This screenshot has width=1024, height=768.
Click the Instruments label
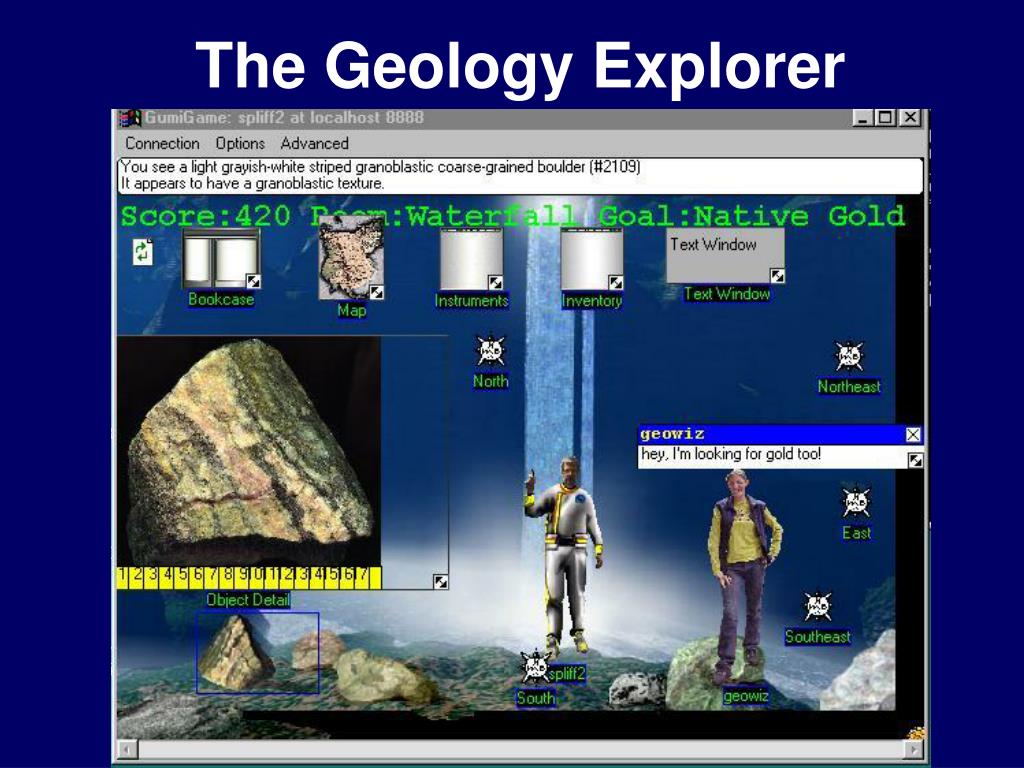472,300
